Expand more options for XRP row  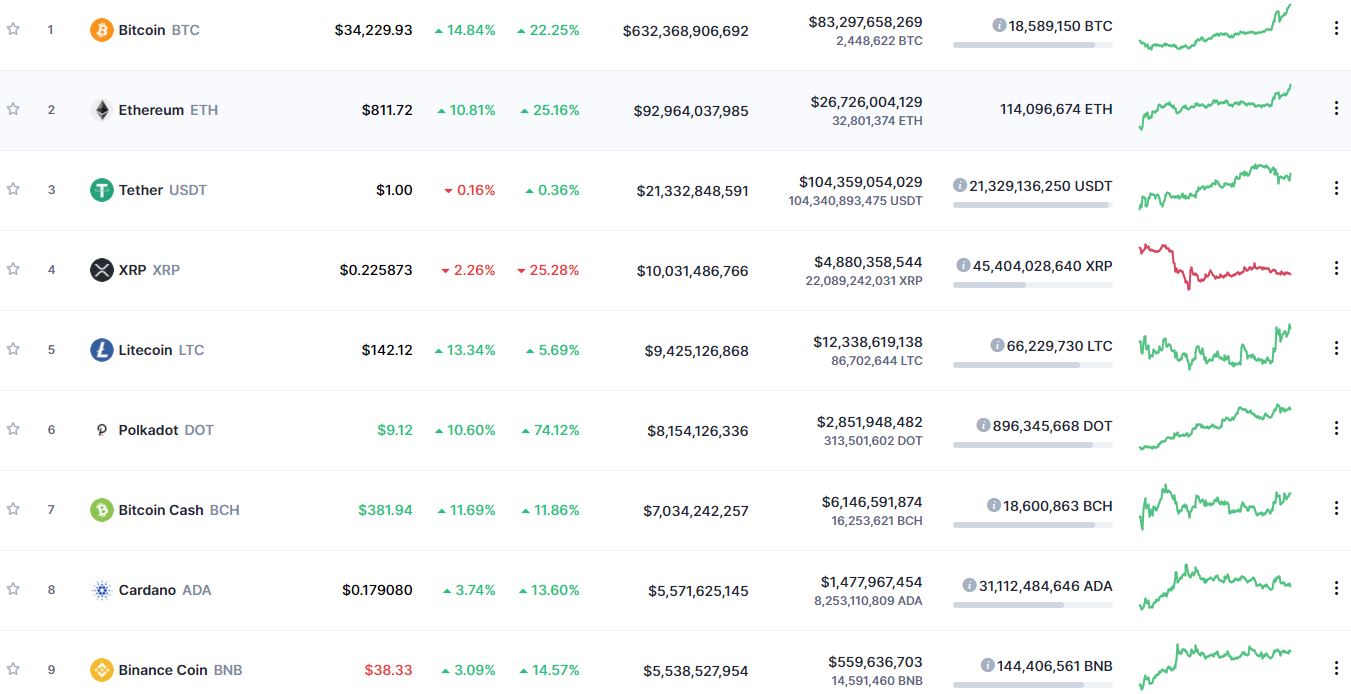pyautogui.click(x=1336, y=268)
